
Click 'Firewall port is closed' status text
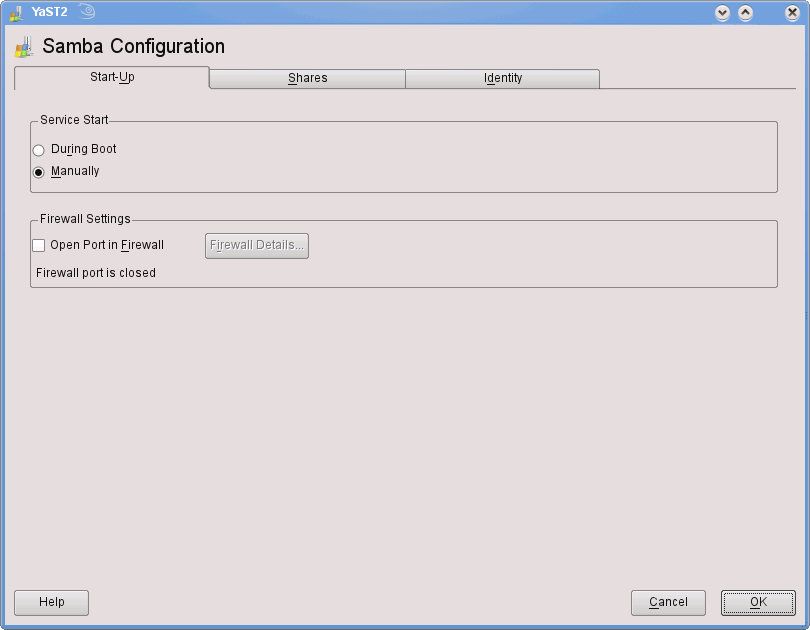coord(96,273)
